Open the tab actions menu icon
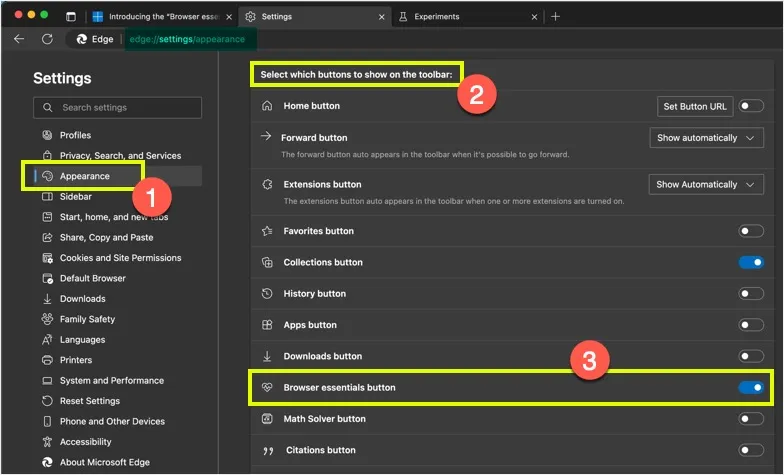 point(71,16)
